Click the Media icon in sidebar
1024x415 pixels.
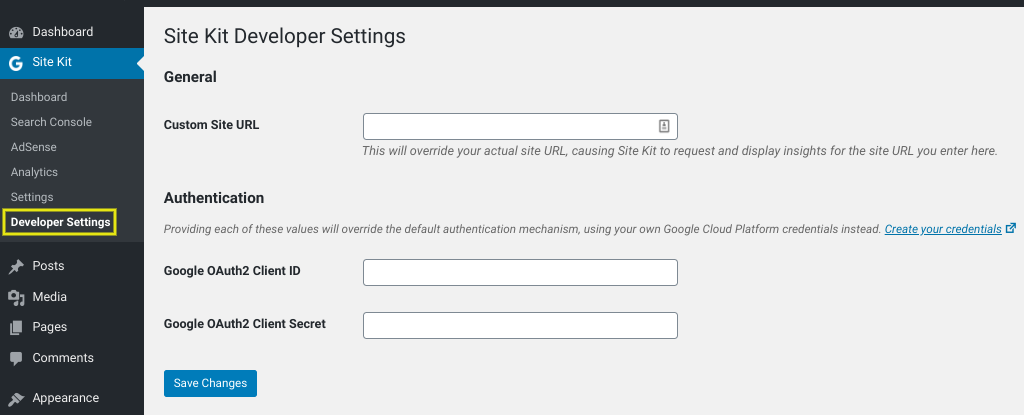[16, 297]
